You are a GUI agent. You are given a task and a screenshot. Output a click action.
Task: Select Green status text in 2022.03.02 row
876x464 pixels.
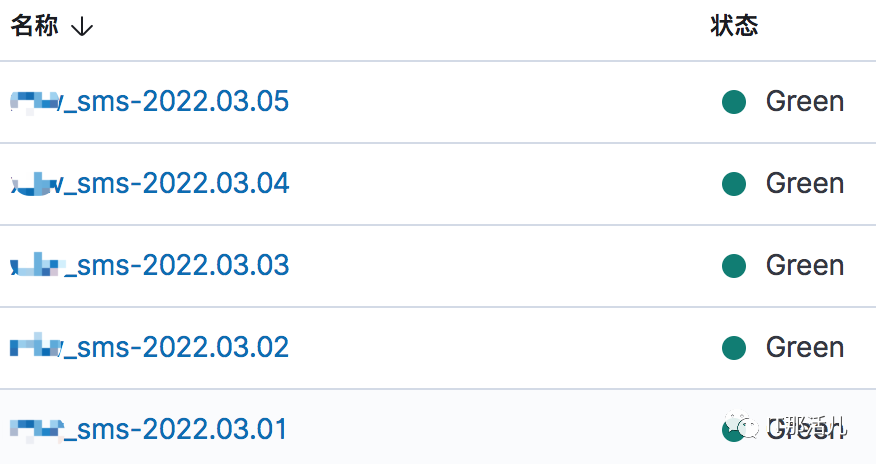pyautogui.click(x=805, y=347)
